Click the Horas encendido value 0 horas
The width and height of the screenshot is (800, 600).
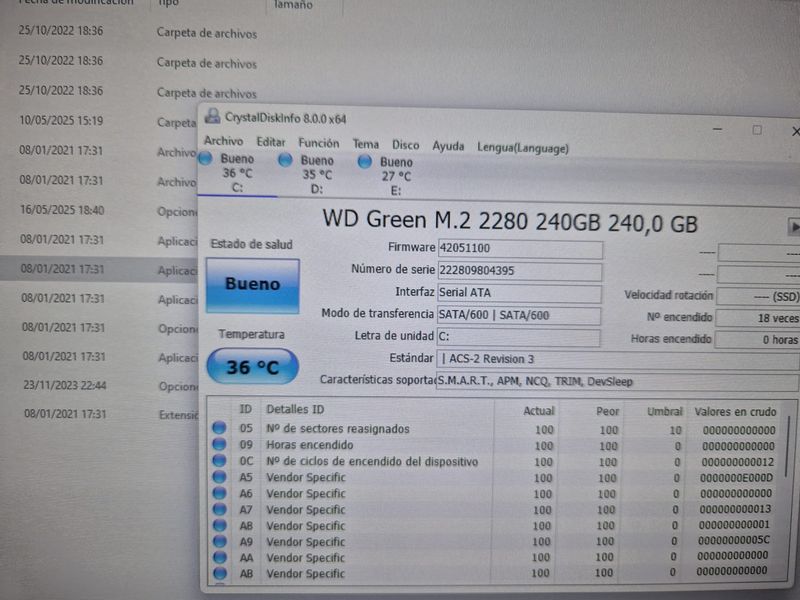click(757, 340)
